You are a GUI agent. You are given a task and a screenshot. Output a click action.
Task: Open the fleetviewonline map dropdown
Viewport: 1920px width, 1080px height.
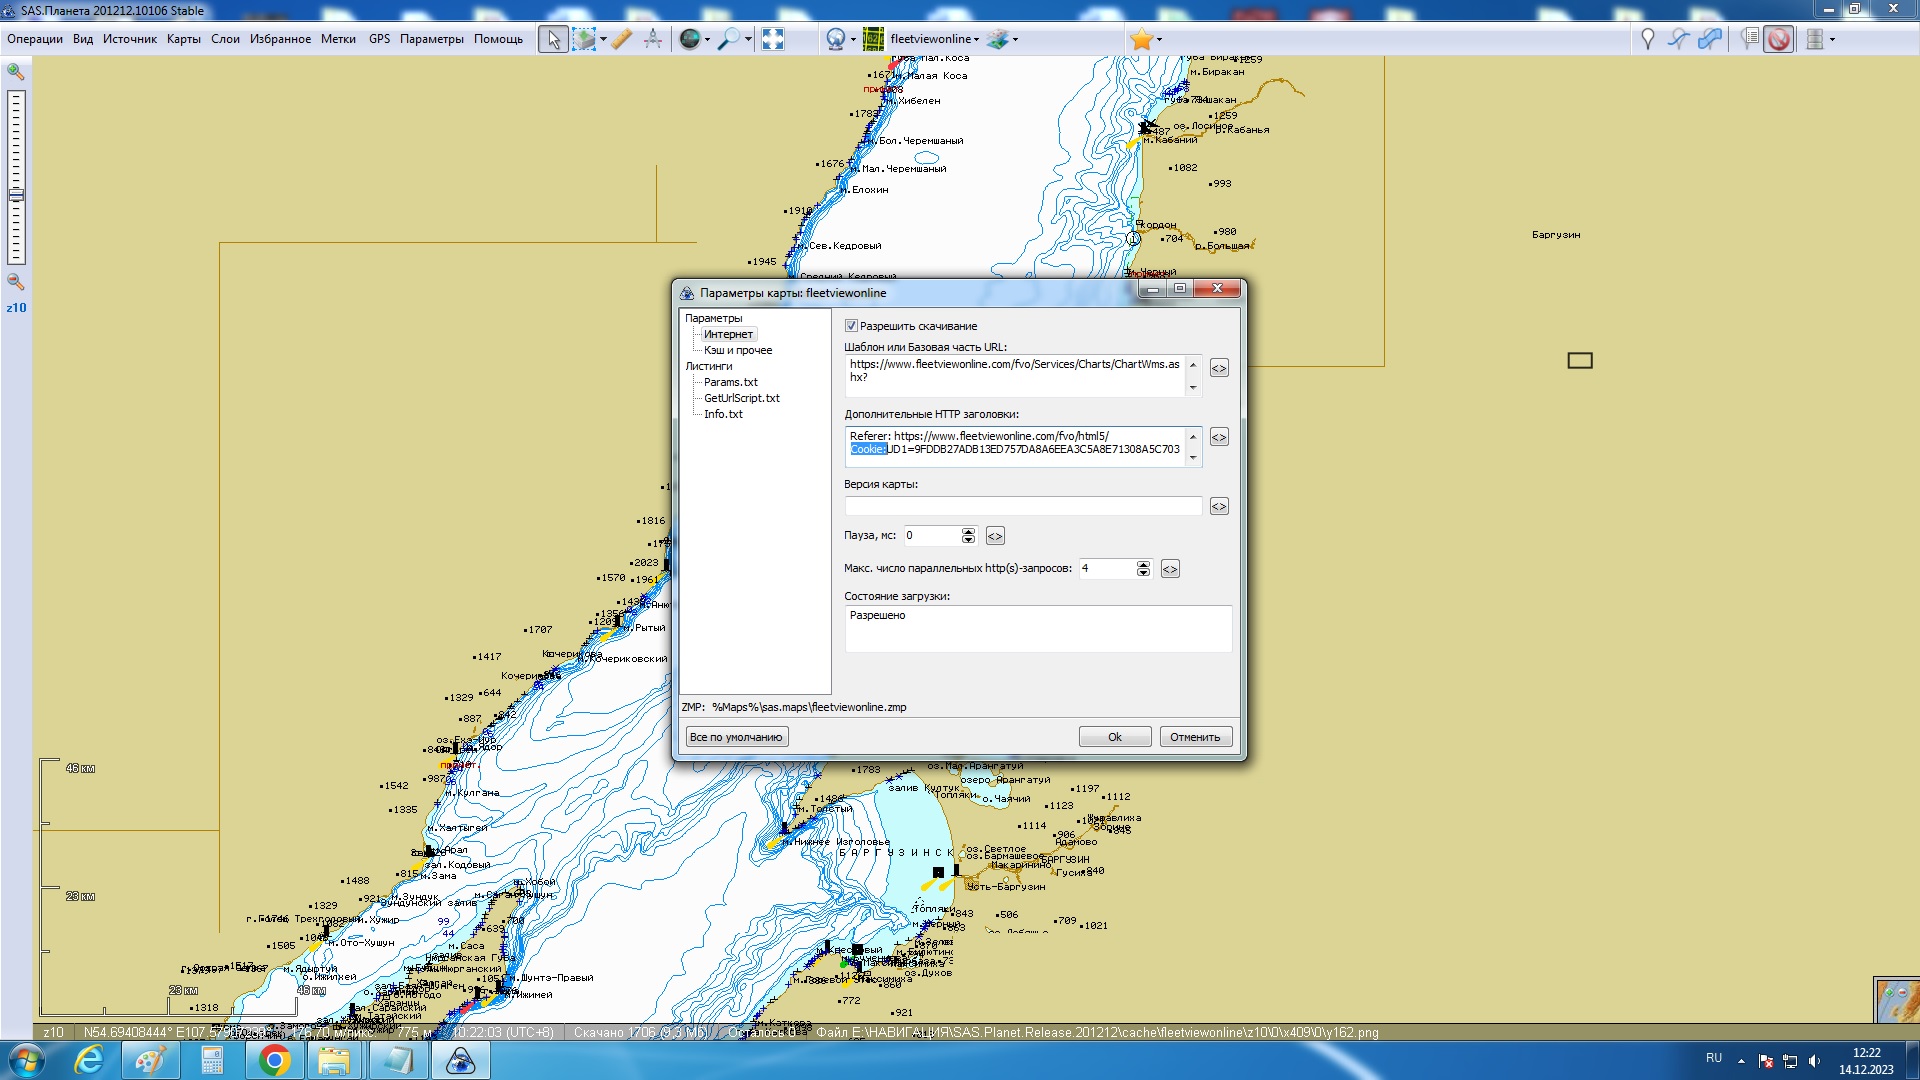coord(976,40)
